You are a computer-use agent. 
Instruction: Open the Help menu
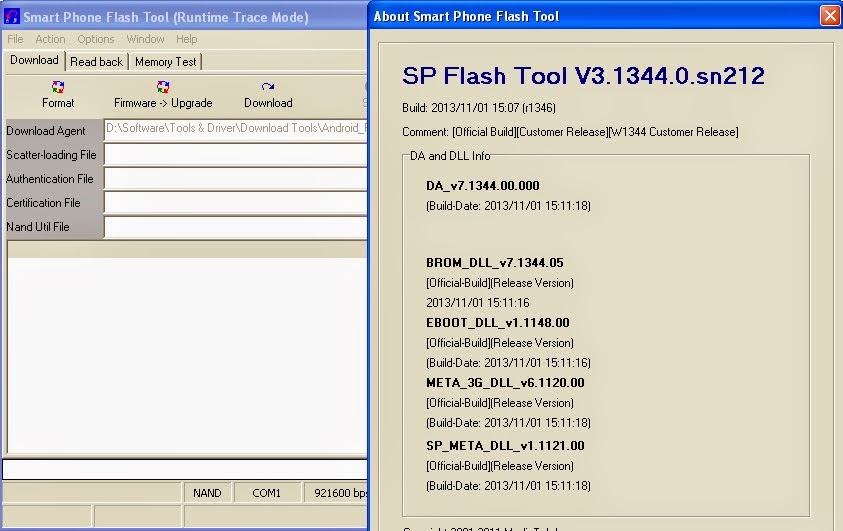pyautogui.click(x=187, y=39)
